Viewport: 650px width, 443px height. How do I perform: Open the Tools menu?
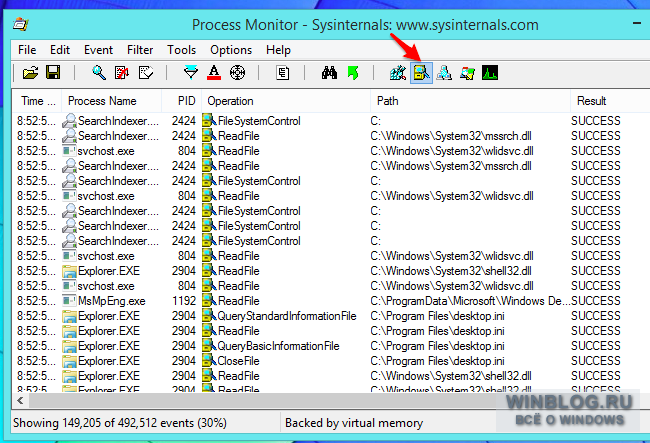pos(182,50)
